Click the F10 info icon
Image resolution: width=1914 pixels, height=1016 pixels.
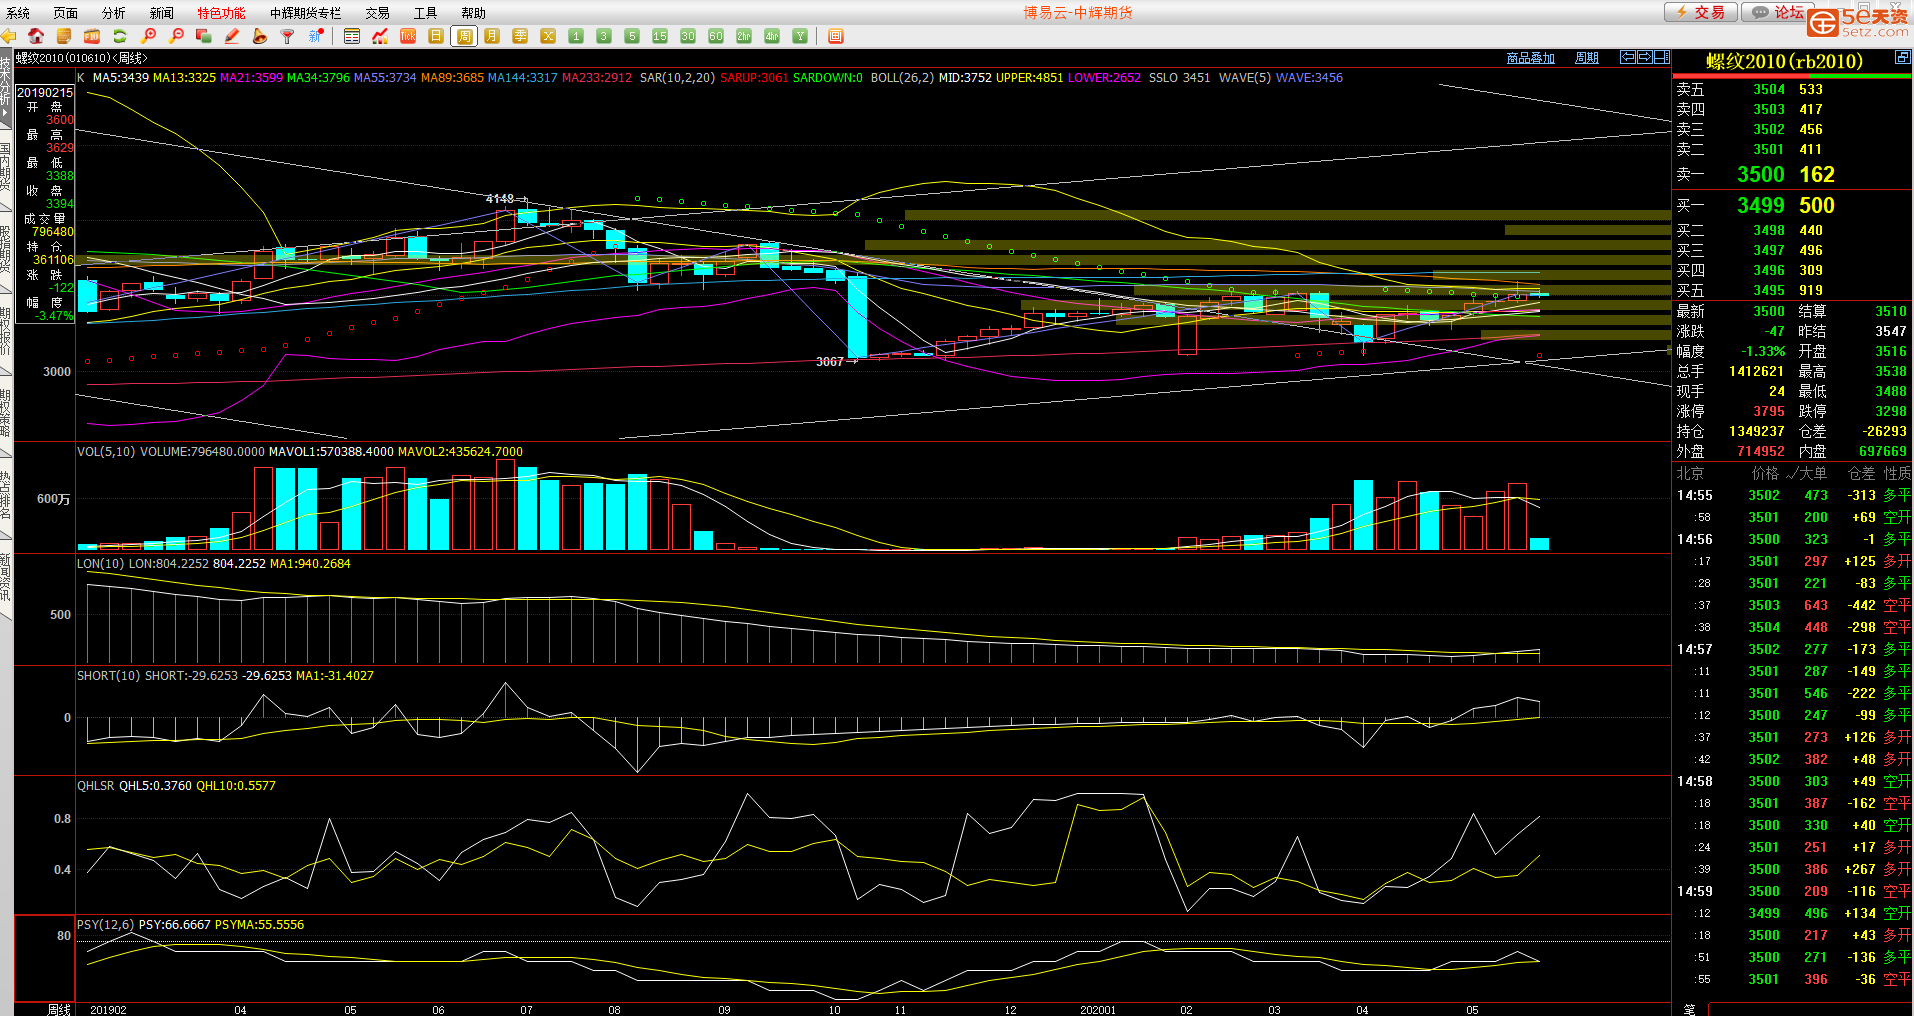(92, 36)
